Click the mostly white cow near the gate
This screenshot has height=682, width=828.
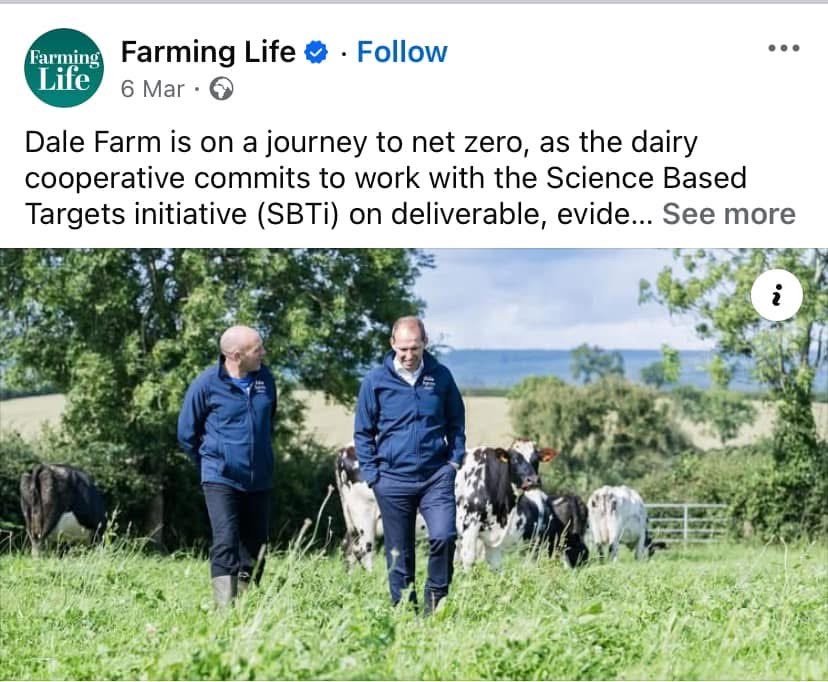pyautogui.click(x=619, y=520)
